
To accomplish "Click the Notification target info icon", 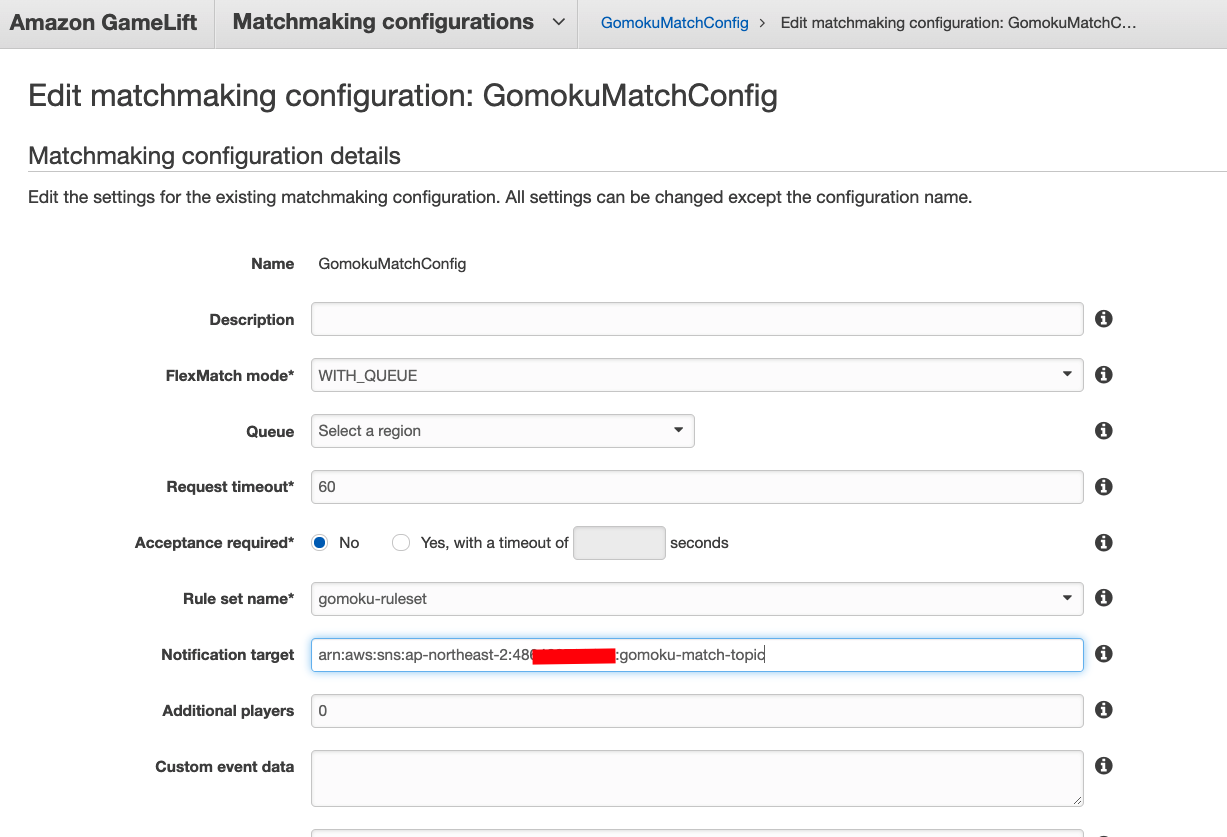I will pos(1104,654).
